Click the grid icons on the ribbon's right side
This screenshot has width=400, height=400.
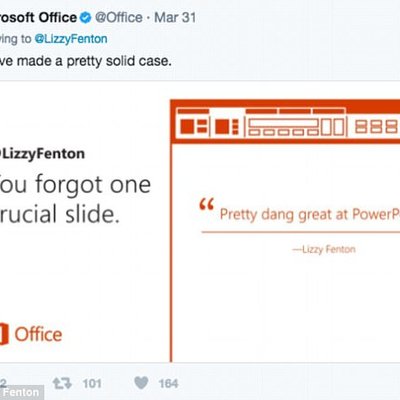377,127
